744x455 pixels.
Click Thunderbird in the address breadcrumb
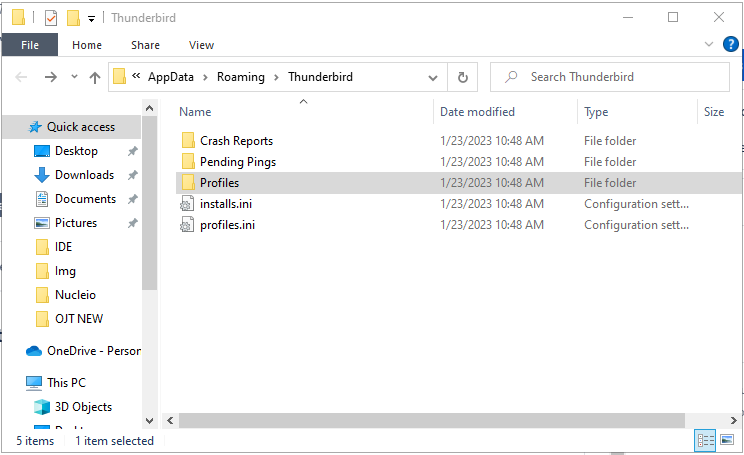tap(320, 77)
